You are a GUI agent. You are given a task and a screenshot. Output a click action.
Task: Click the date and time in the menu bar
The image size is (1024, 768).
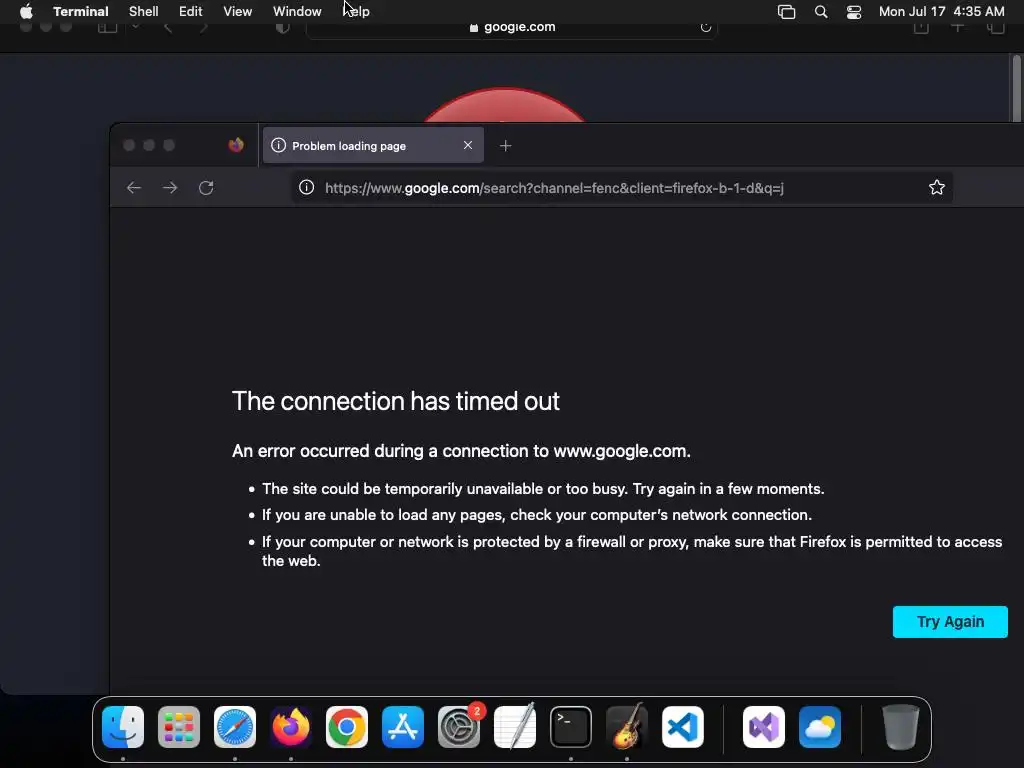pos(941,11)
